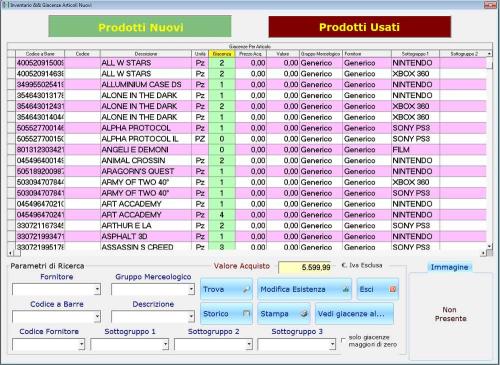Click the Gruppo Merceologico column header
The height and width of the screenshot is (365, 500).
(x=321, y=54)
